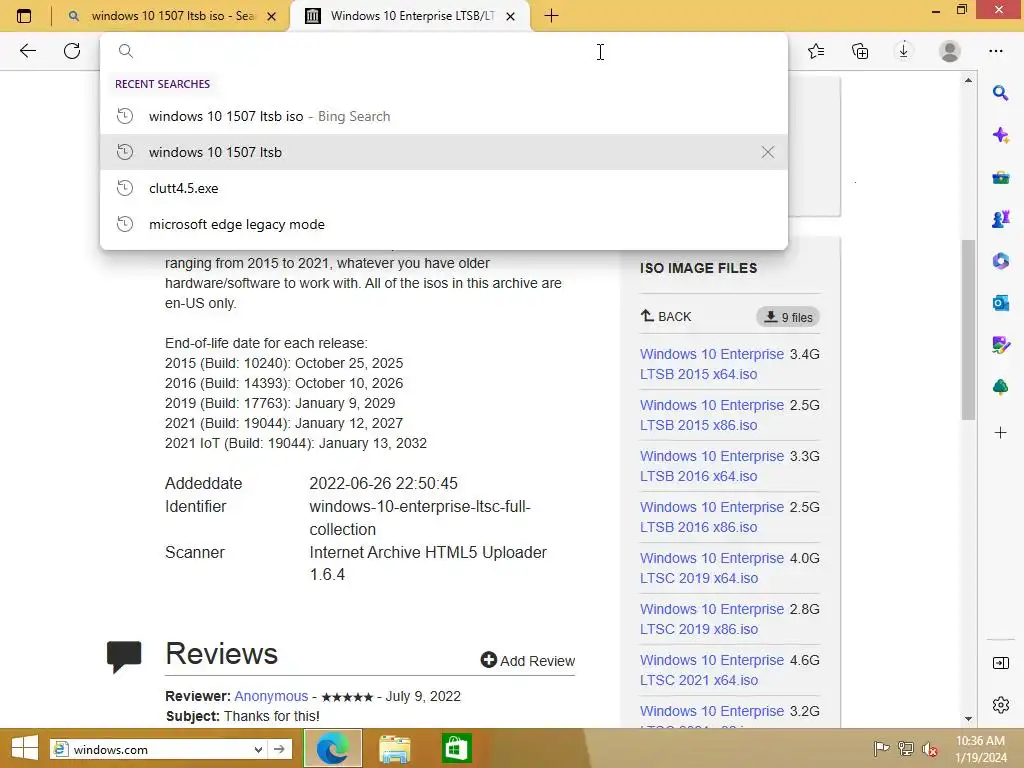Select recent search 'microsoft edge legacy mode'
The height and width of the screenshot is (768, 1024).
(444, 224)
